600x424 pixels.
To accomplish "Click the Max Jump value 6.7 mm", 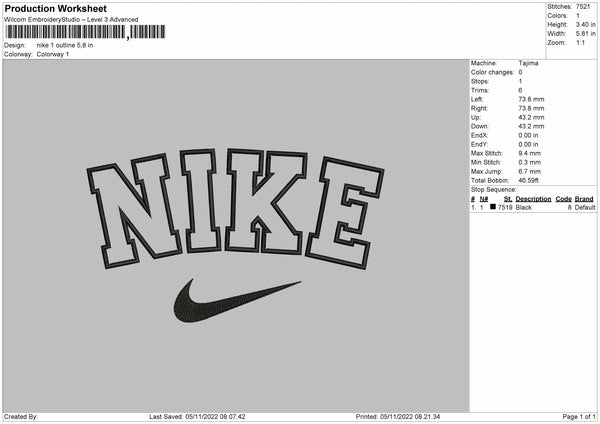I will tap(530, 171).
